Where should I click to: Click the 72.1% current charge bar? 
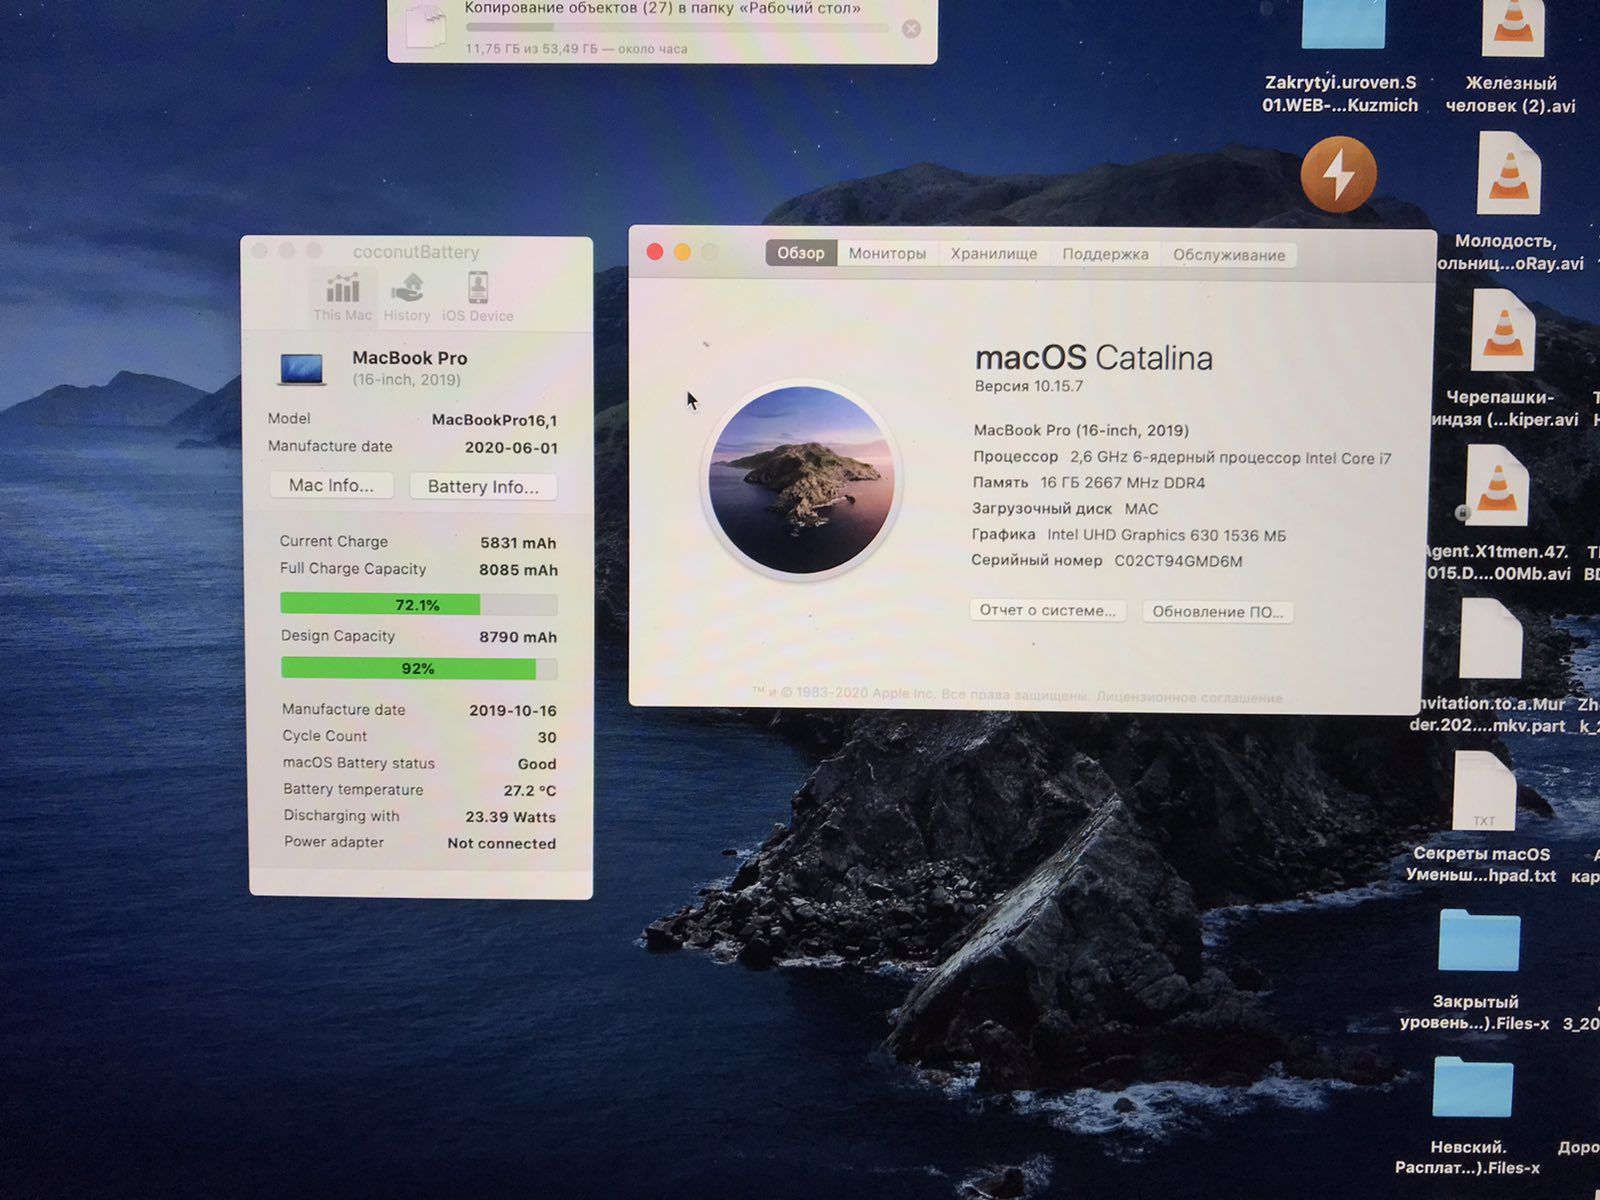point(418,604)
